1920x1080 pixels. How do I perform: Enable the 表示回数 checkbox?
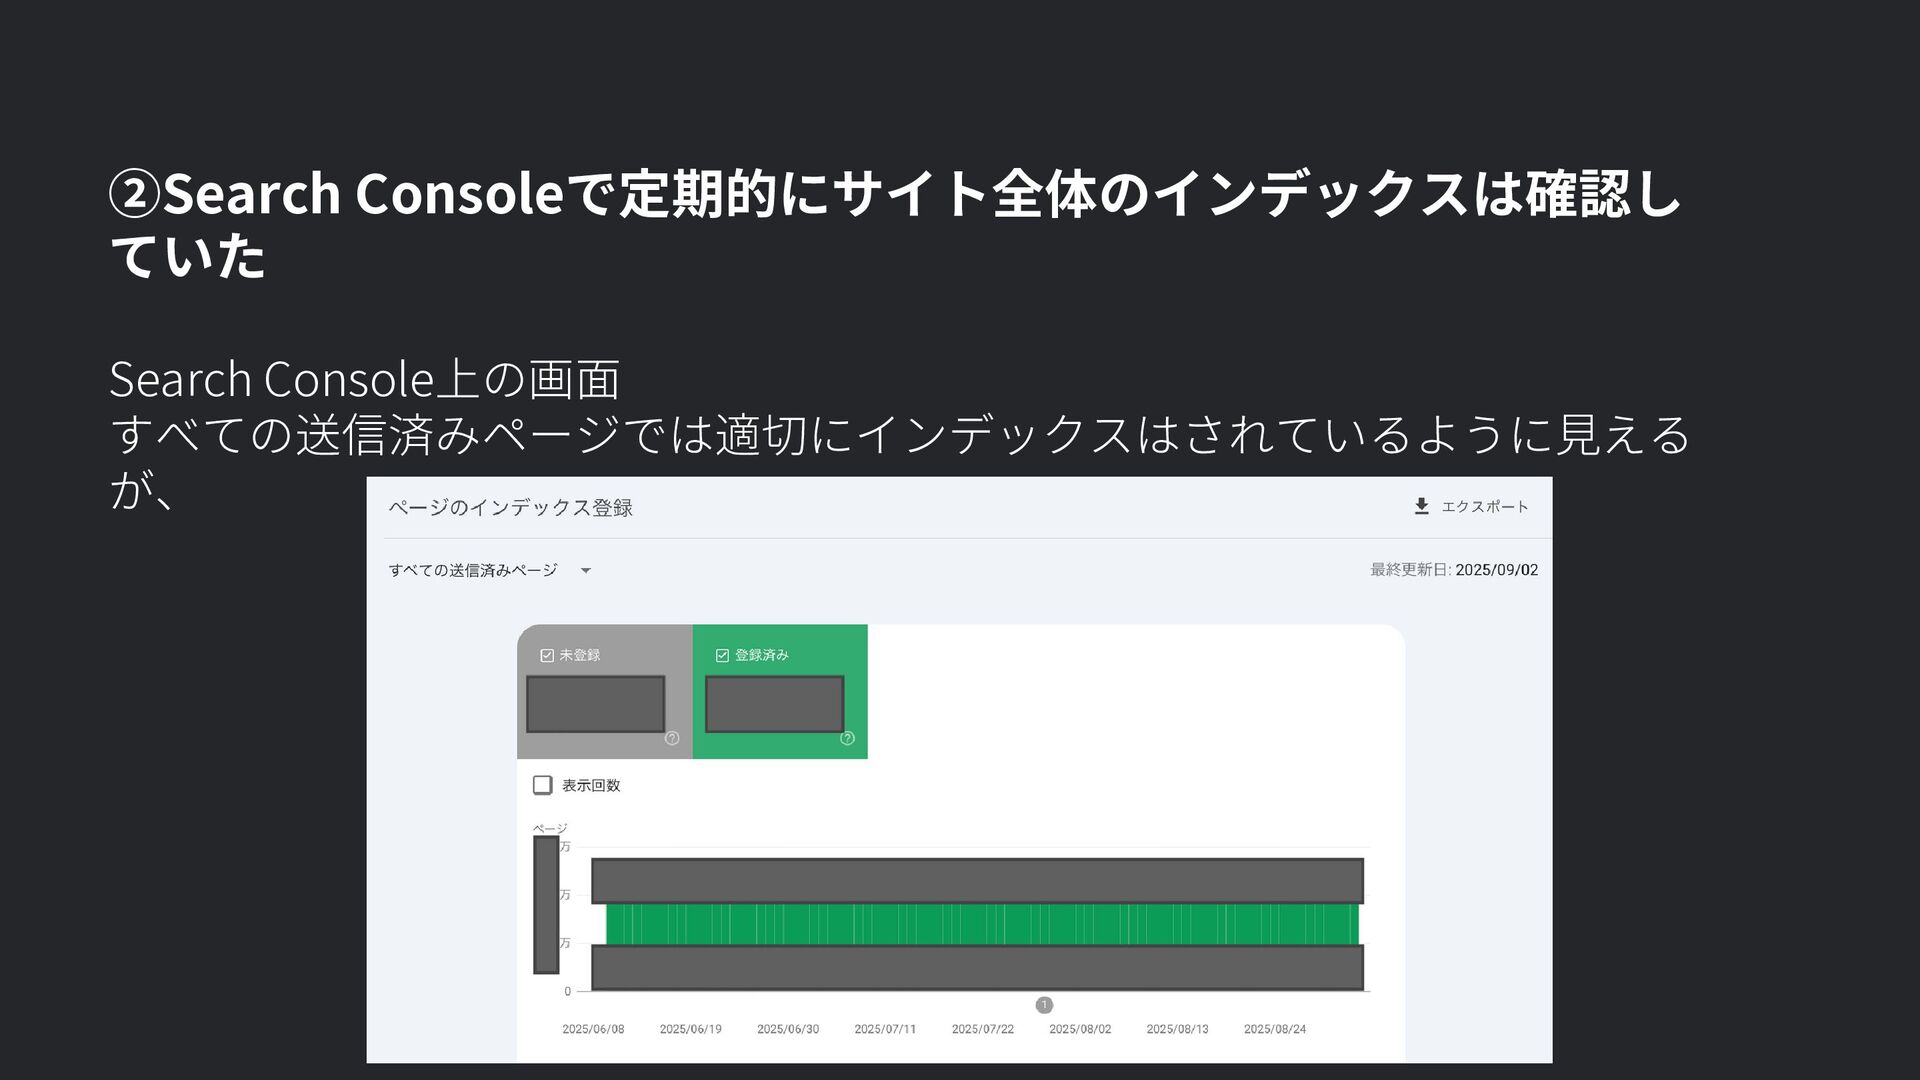542,785
